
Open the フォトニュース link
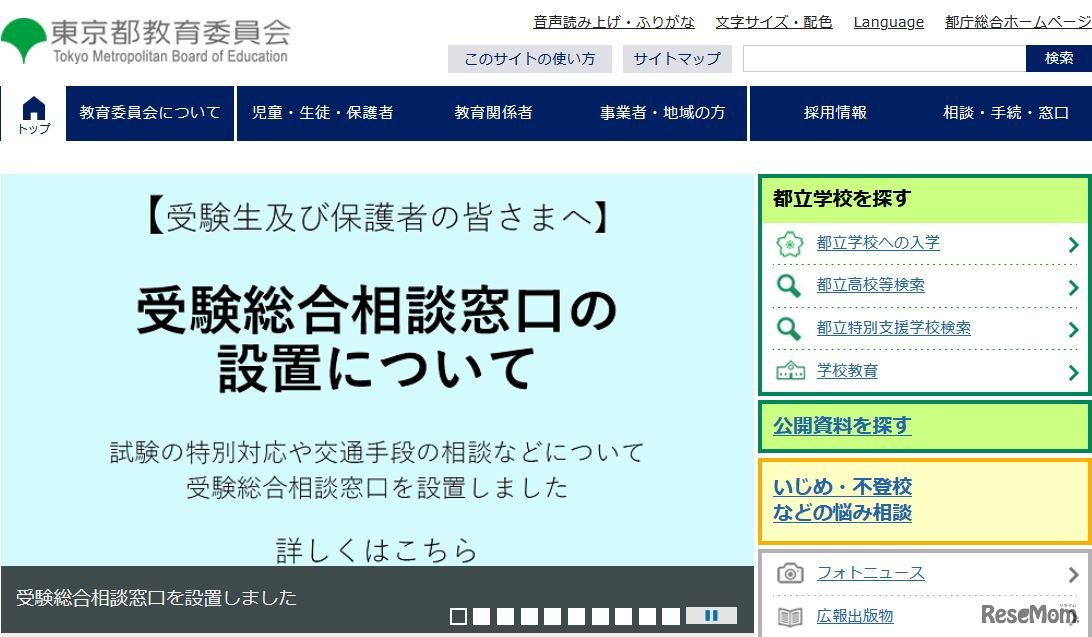[x=871, y=573]
